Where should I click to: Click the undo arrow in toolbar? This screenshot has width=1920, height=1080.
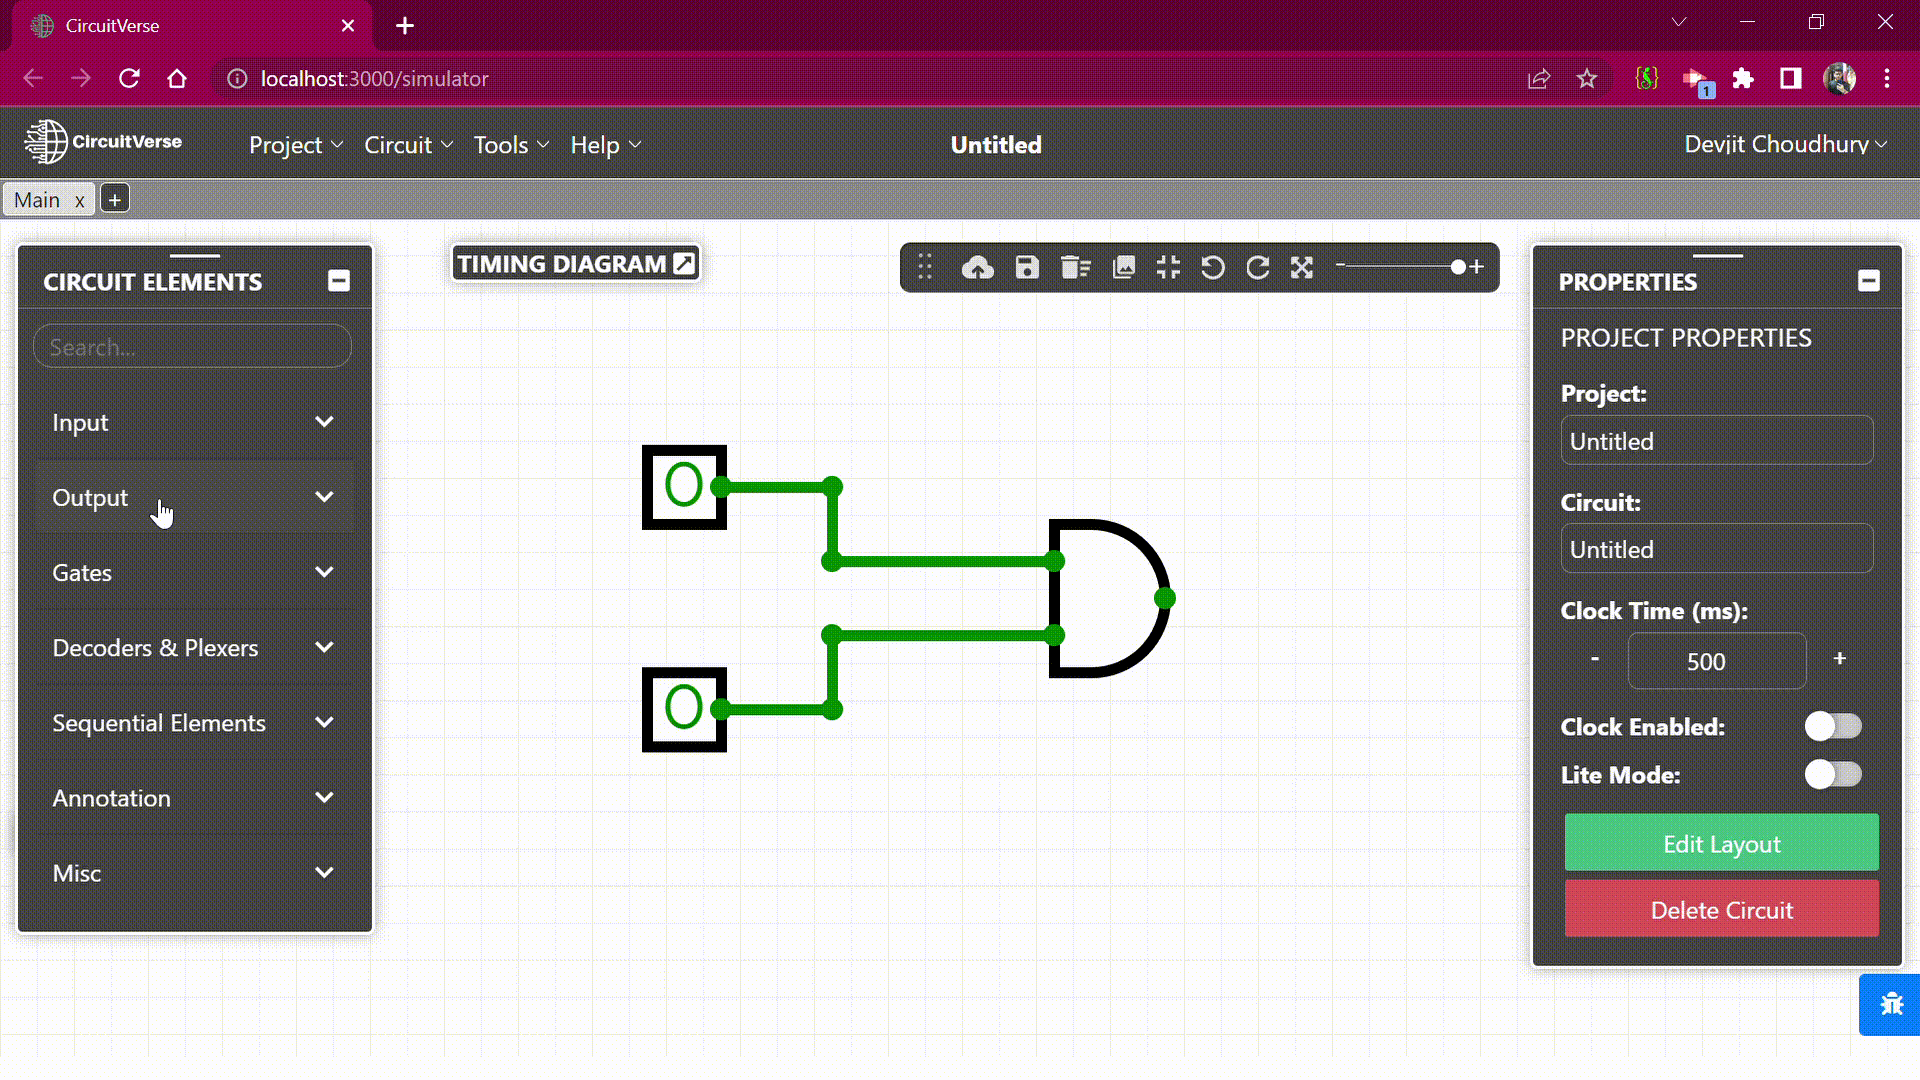pyautogui.click(x=1212, y=267)
